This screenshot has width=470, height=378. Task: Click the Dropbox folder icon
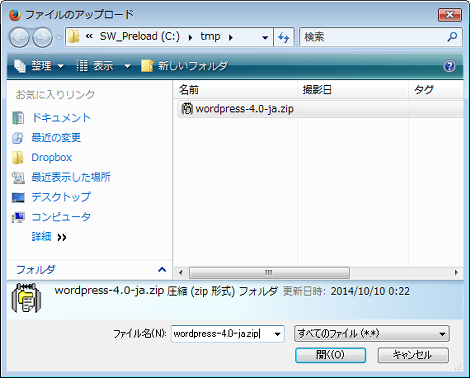(18, 157)
